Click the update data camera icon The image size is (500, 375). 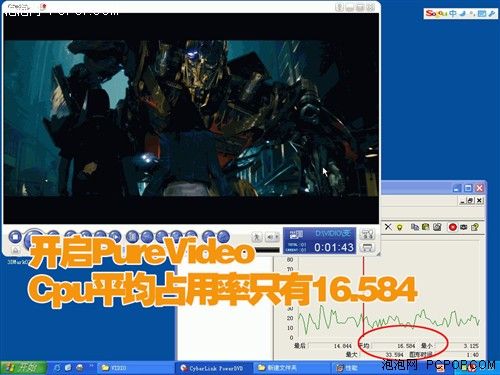pyautogui.click(x=464, y=227)
